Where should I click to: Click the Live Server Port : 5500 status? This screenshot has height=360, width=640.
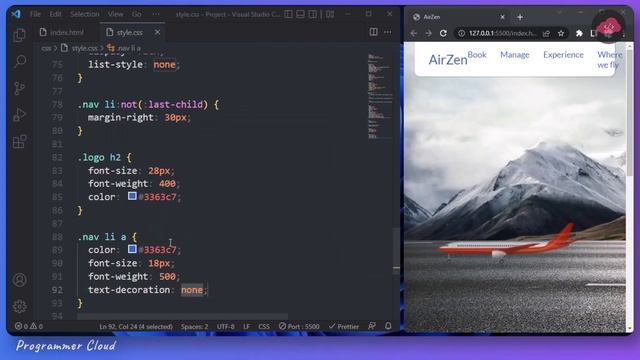click(x=299, y=327)
